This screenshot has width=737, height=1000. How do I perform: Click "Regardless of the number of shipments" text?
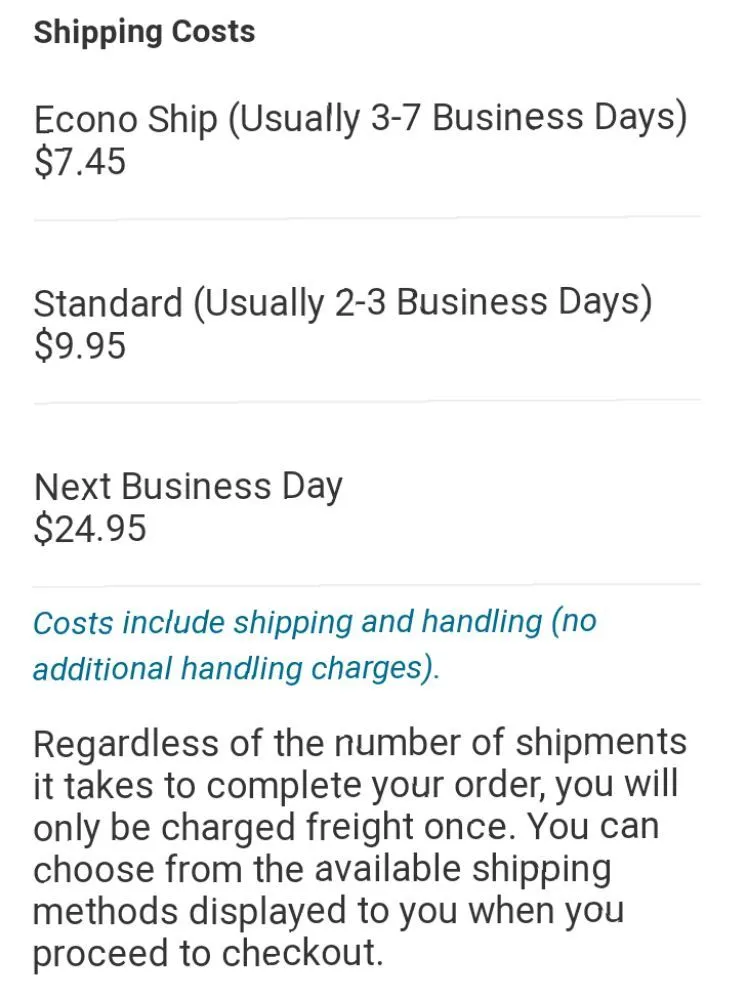point(360,744)
